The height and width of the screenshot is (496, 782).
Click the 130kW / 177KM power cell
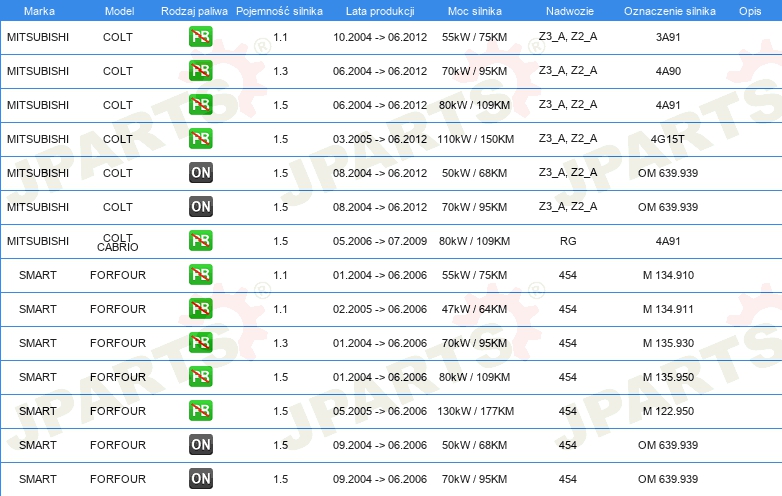click(x=475, y=411)
